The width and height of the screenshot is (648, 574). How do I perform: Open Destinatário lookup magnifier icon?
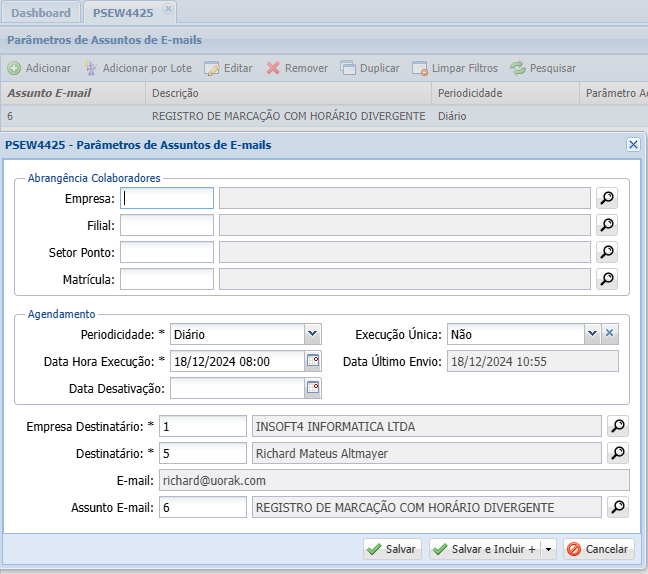(x=618, y=453)
